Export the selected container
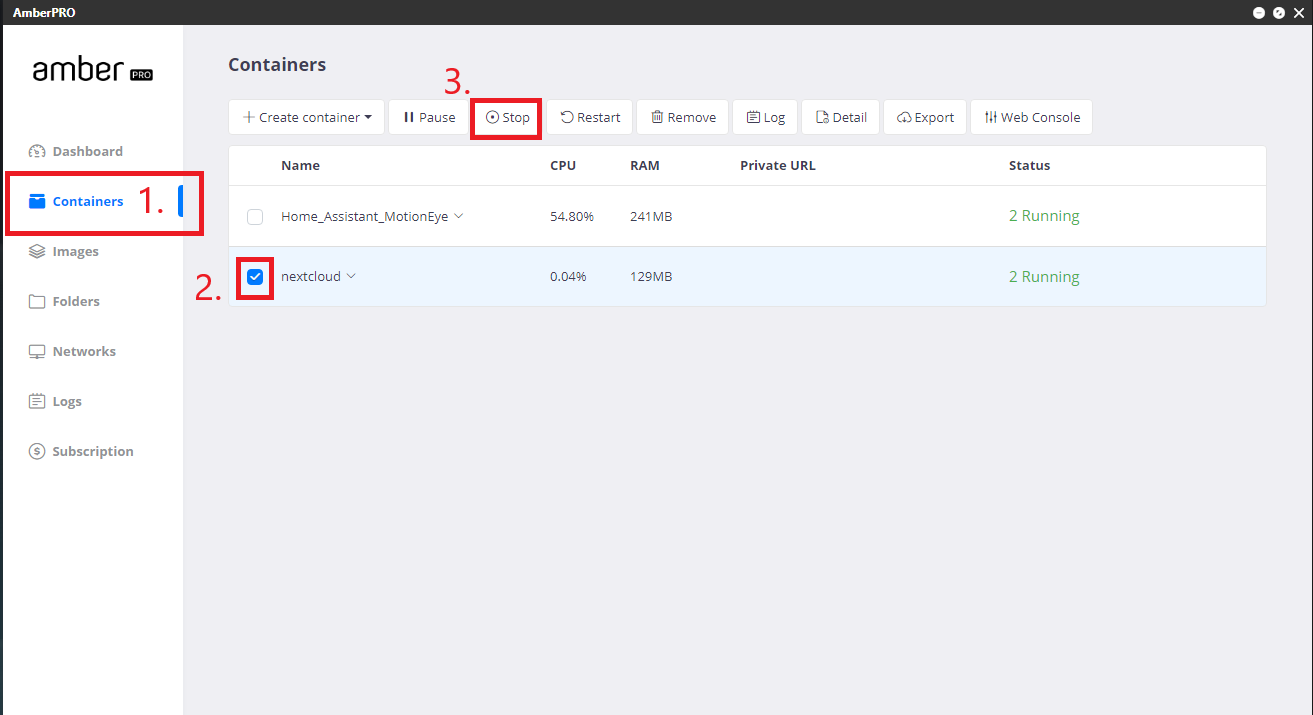 (925, 117)
